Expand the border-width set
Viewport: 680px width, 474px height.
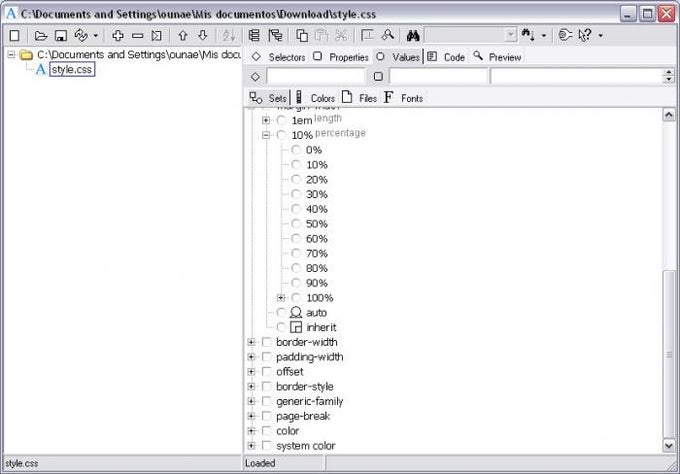[x=251, y=342]
